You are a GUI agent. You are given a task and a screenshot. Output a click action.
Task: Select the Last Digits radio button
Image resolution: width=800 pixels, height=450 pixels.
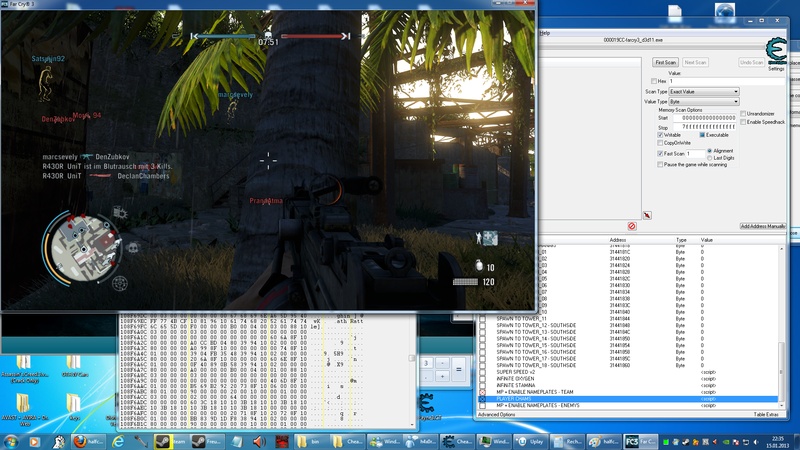[x=709, y=158]
